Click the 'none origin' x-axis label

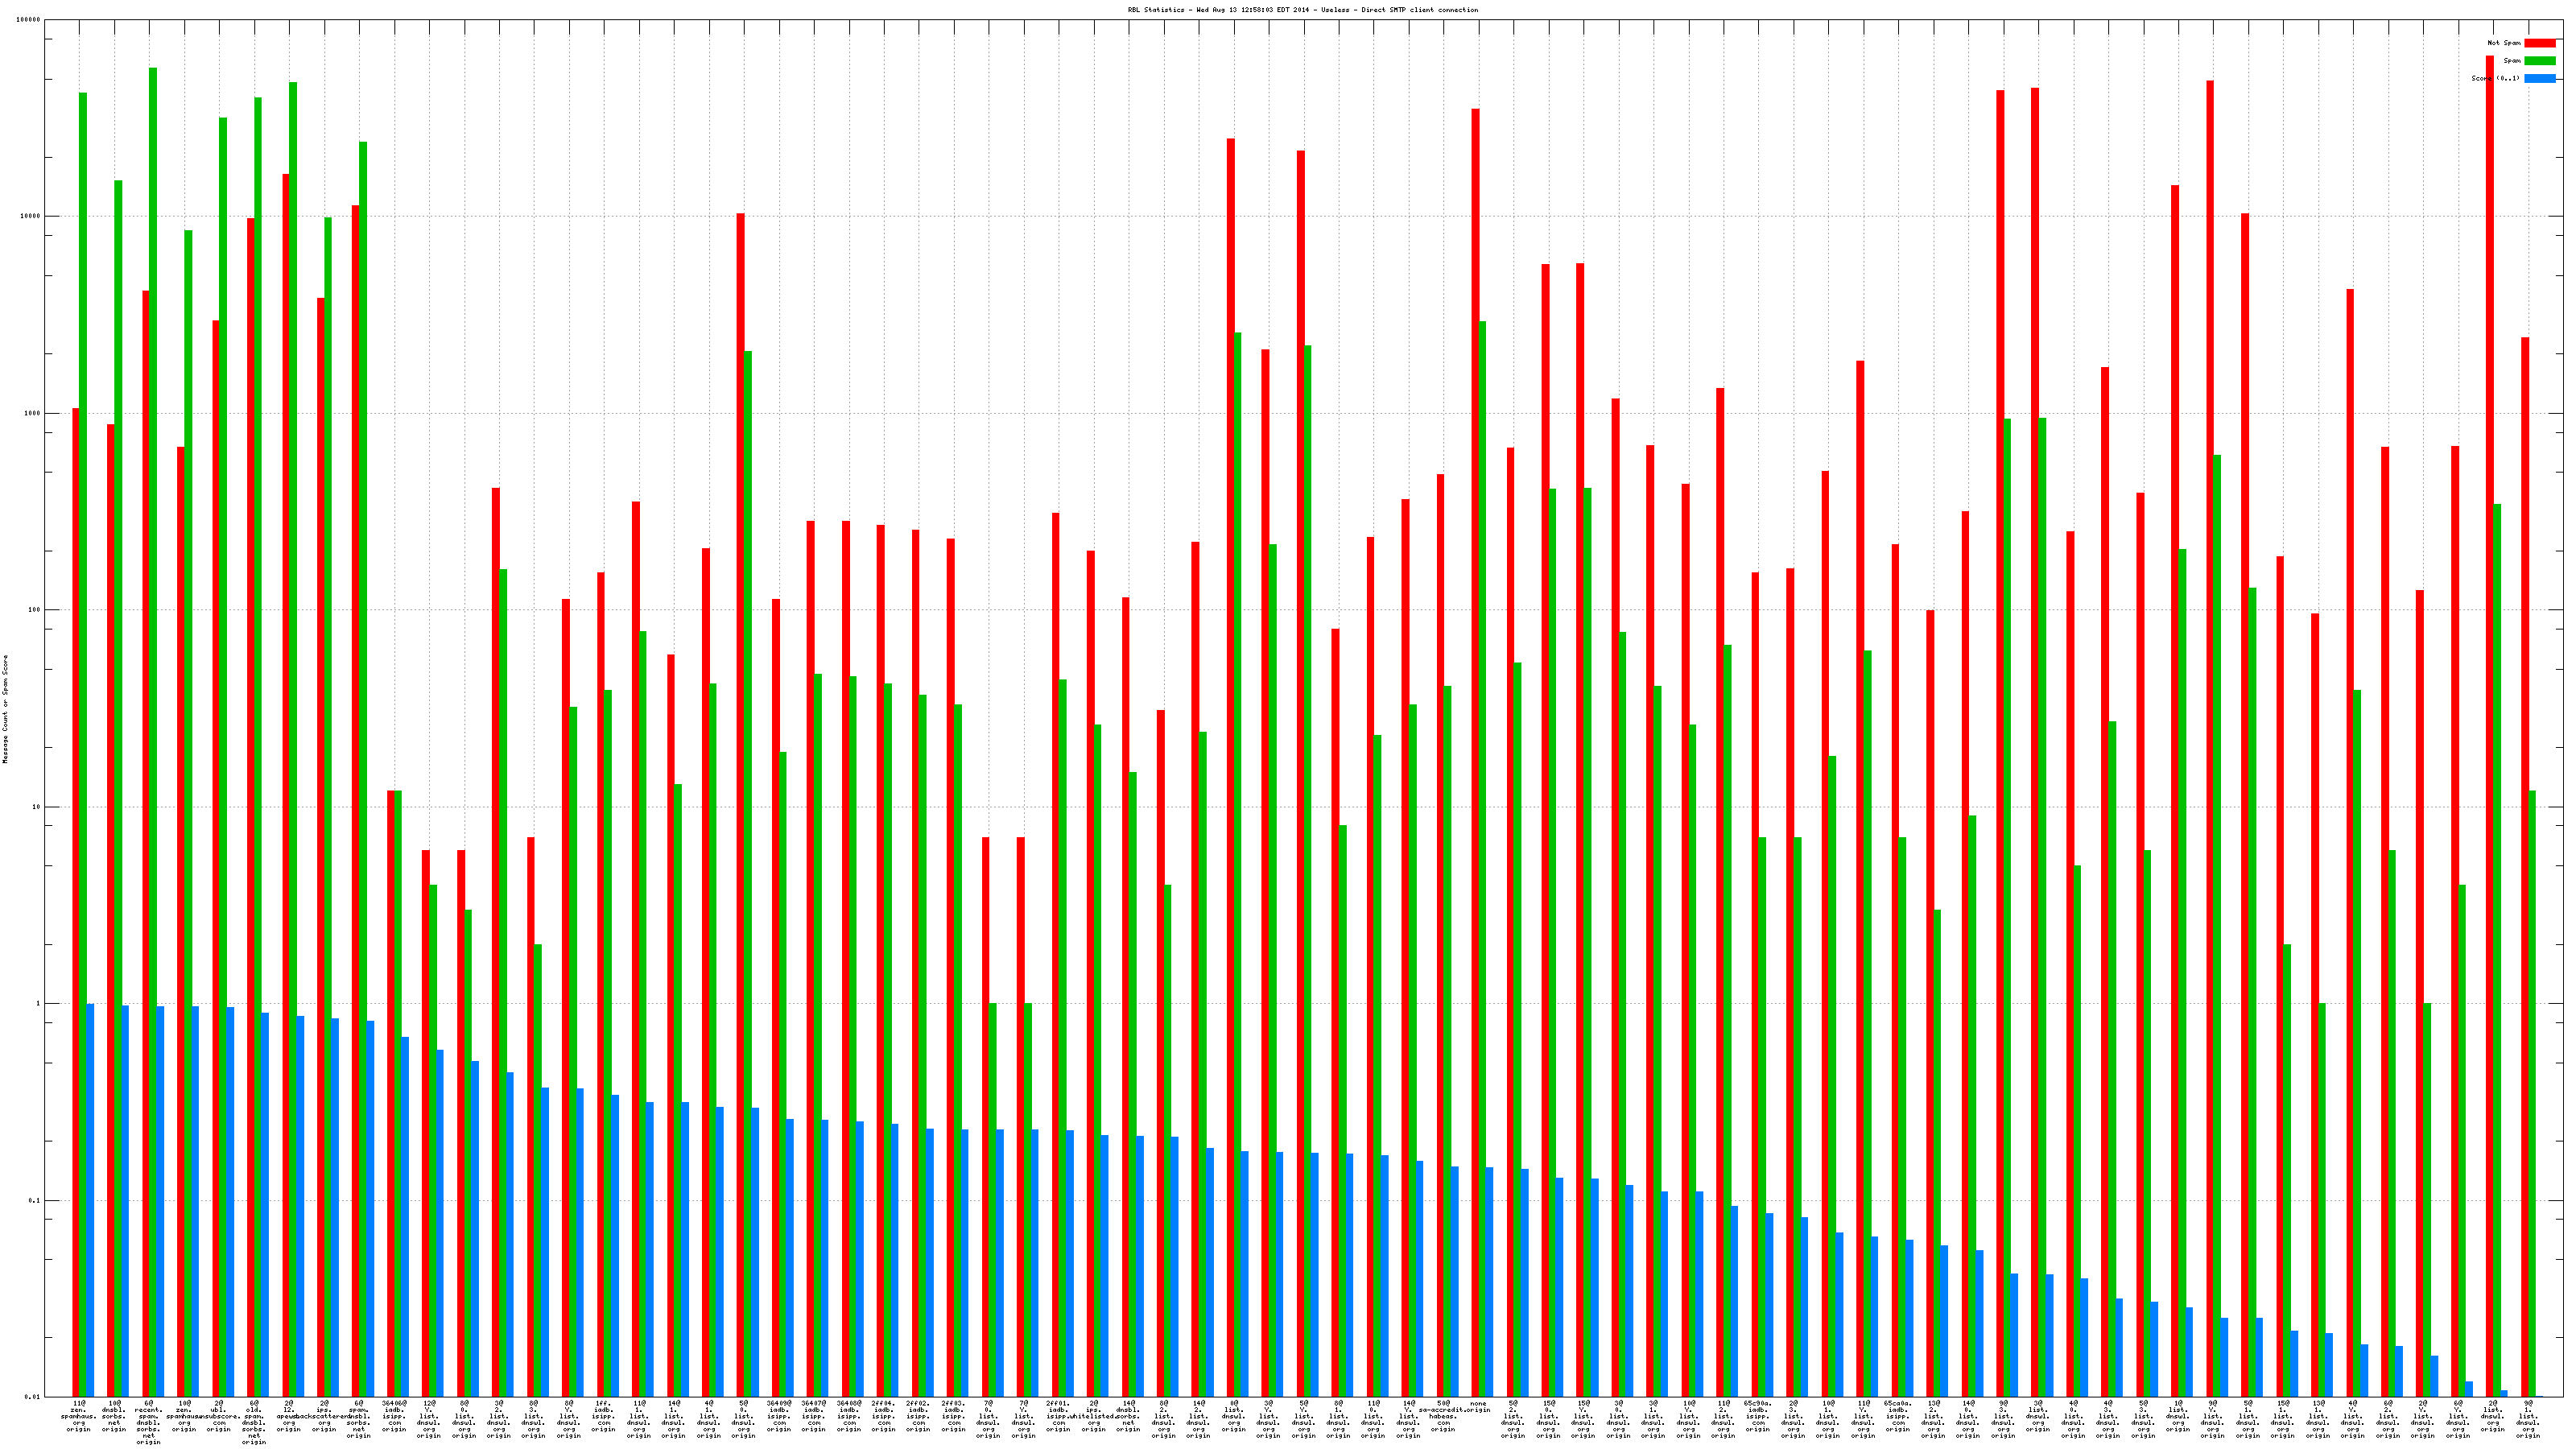1478,1407
